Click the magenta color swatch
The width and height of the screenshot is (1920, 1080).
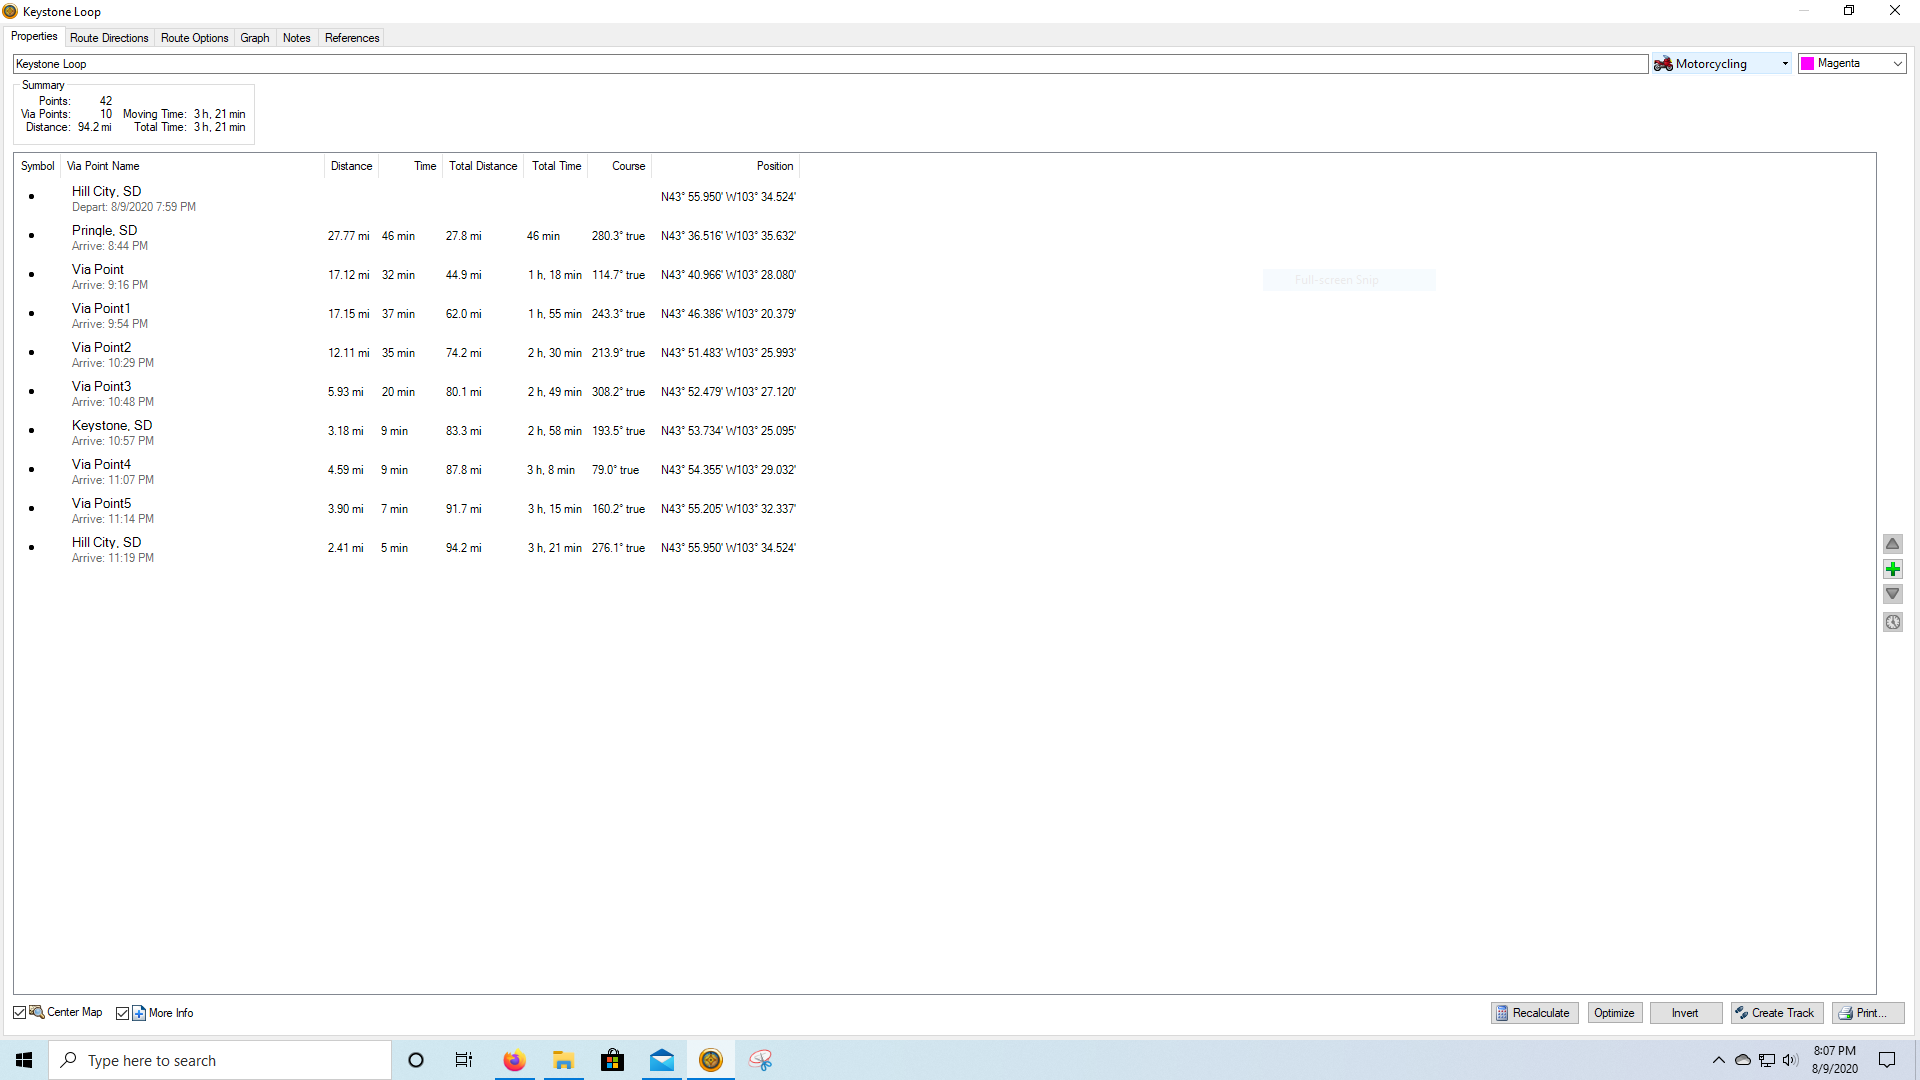1808,64
